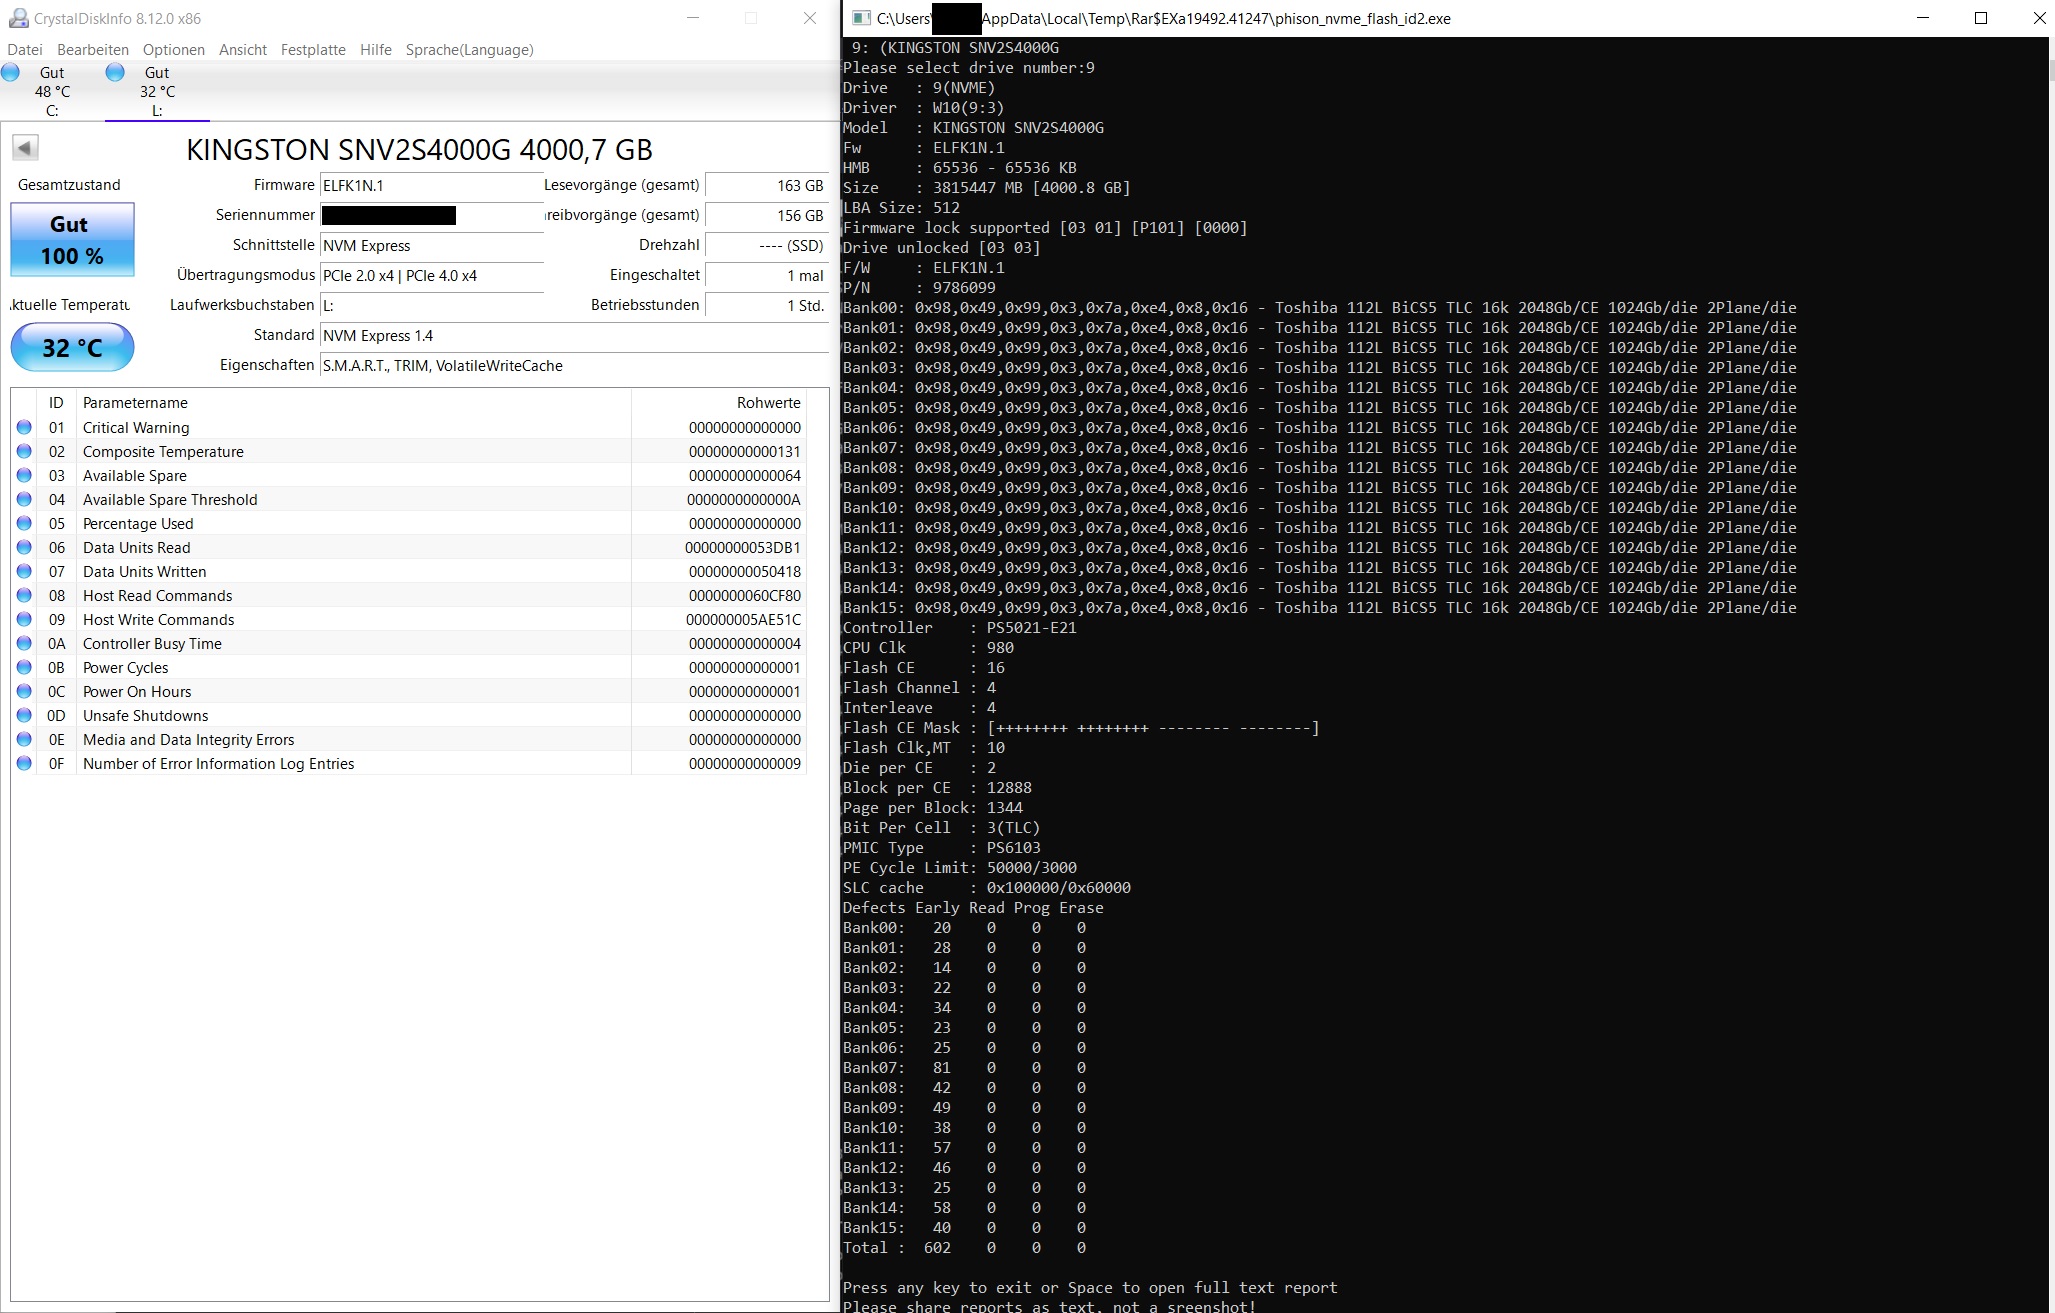
Task: Click Critical Warning status orb
Action: [x=24, y=427]
